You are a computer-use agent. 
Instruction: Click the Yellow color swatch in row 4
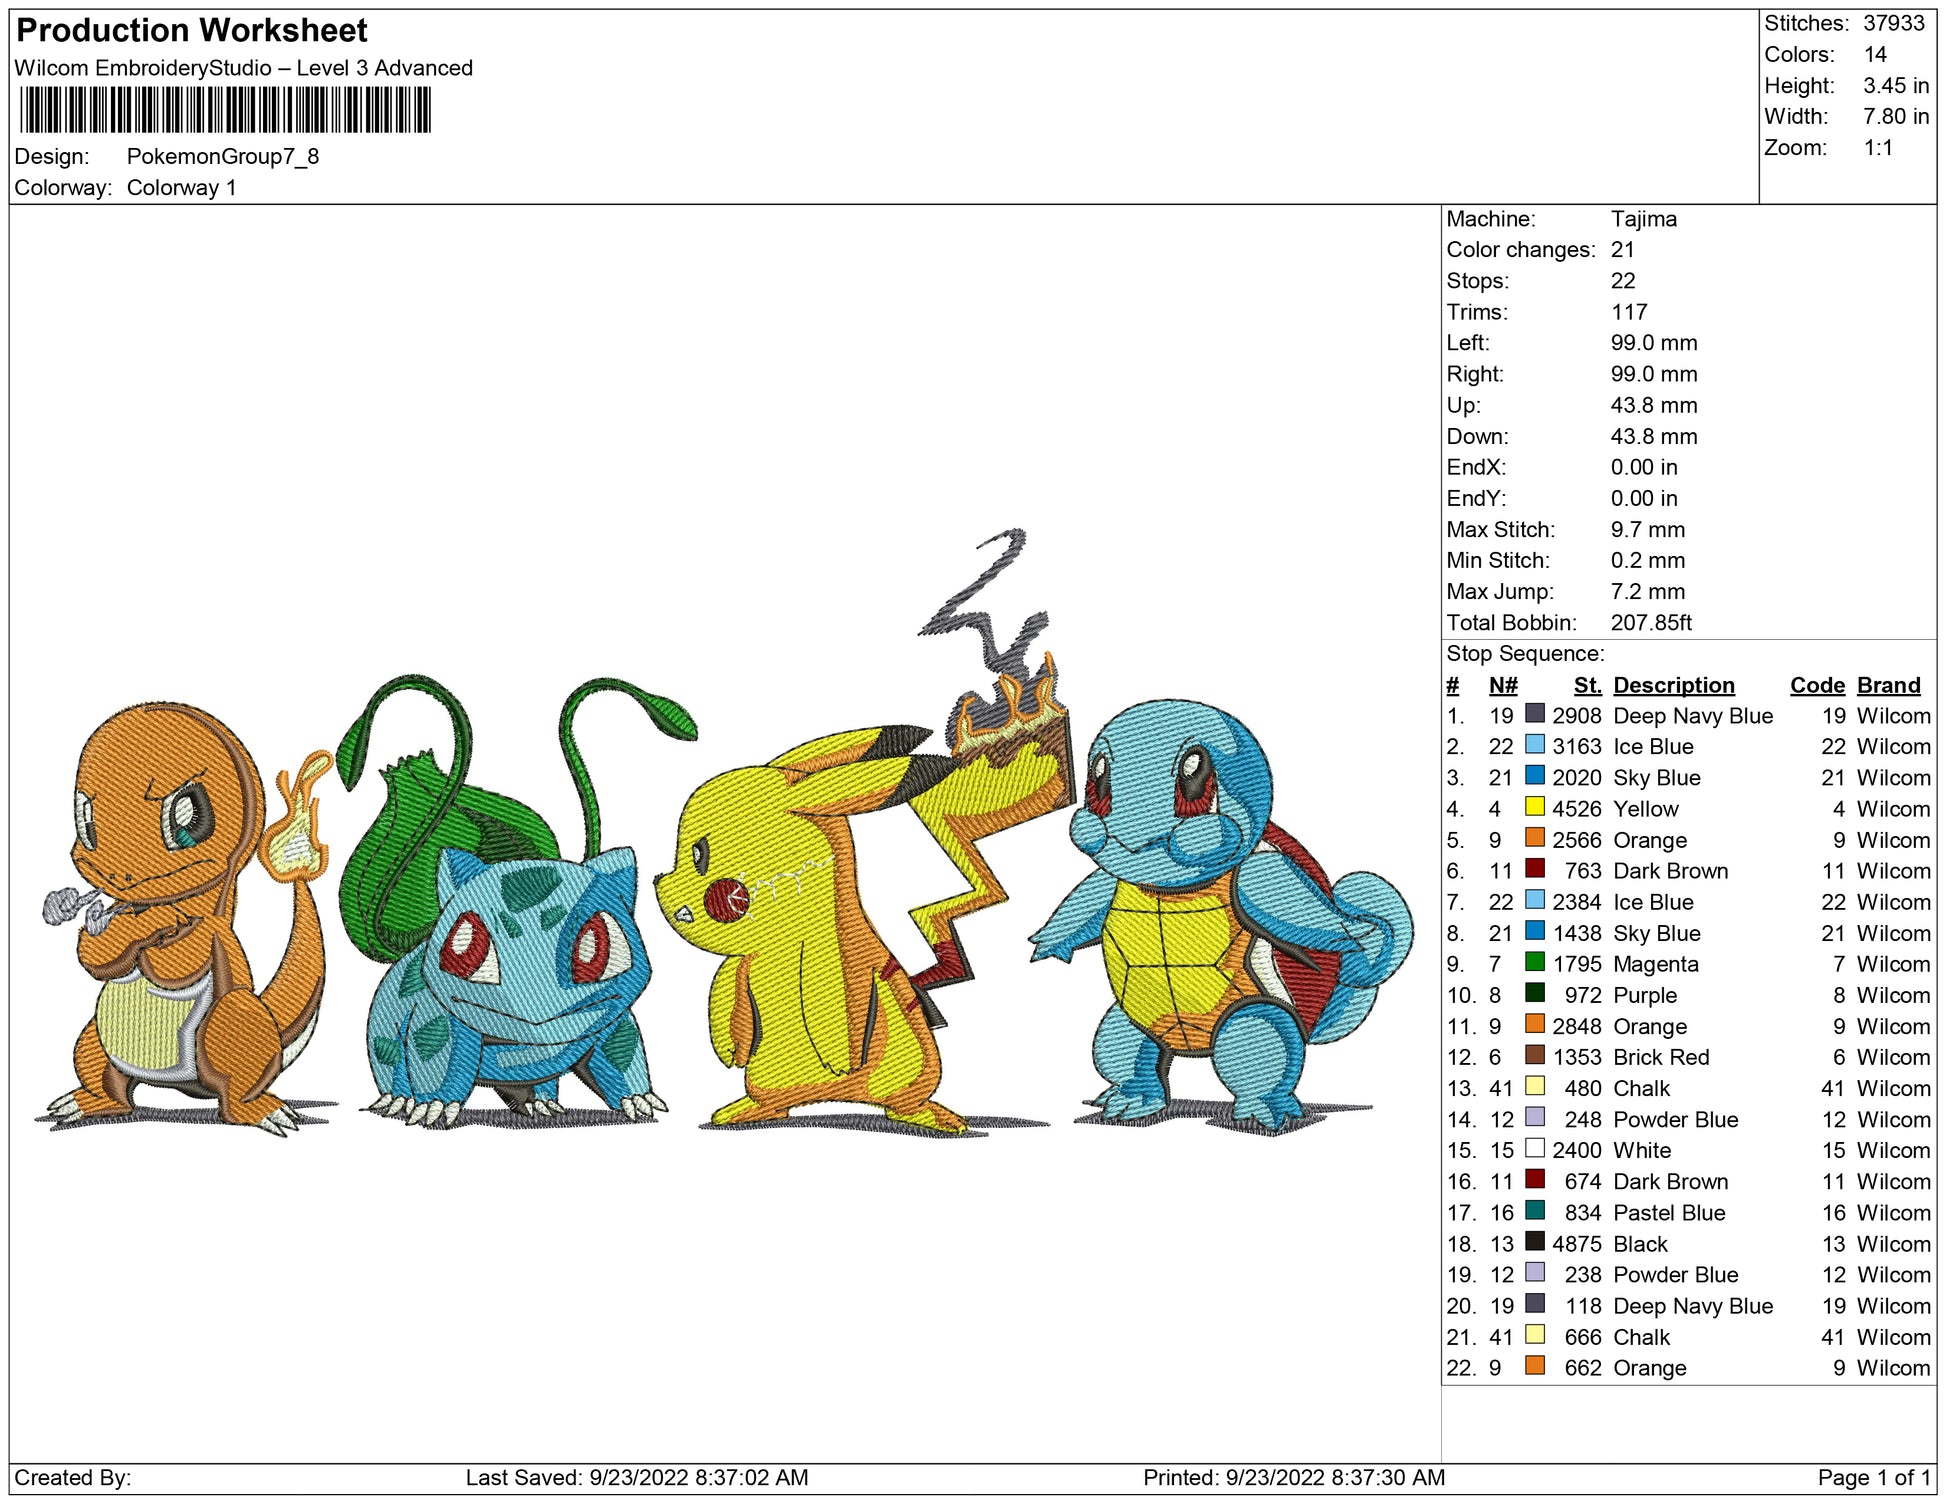(x=1534, y=807)
